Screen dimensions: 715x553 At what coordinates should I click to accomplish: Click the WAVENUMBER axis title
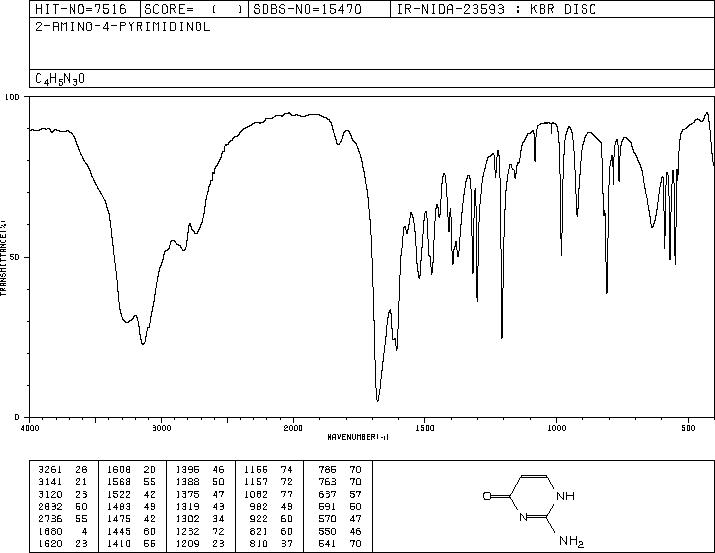pyautogui.click(x=358, y=437)
